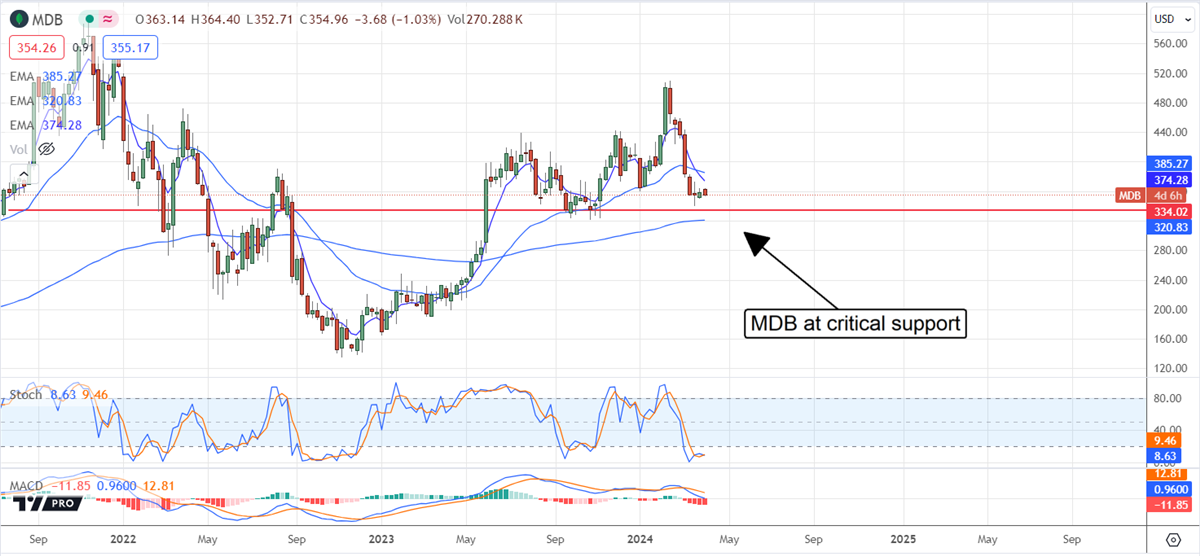Viewport: 1200px width, 556px height.
Task: Click the 2024 label on time axis
Action: [638, 538]
